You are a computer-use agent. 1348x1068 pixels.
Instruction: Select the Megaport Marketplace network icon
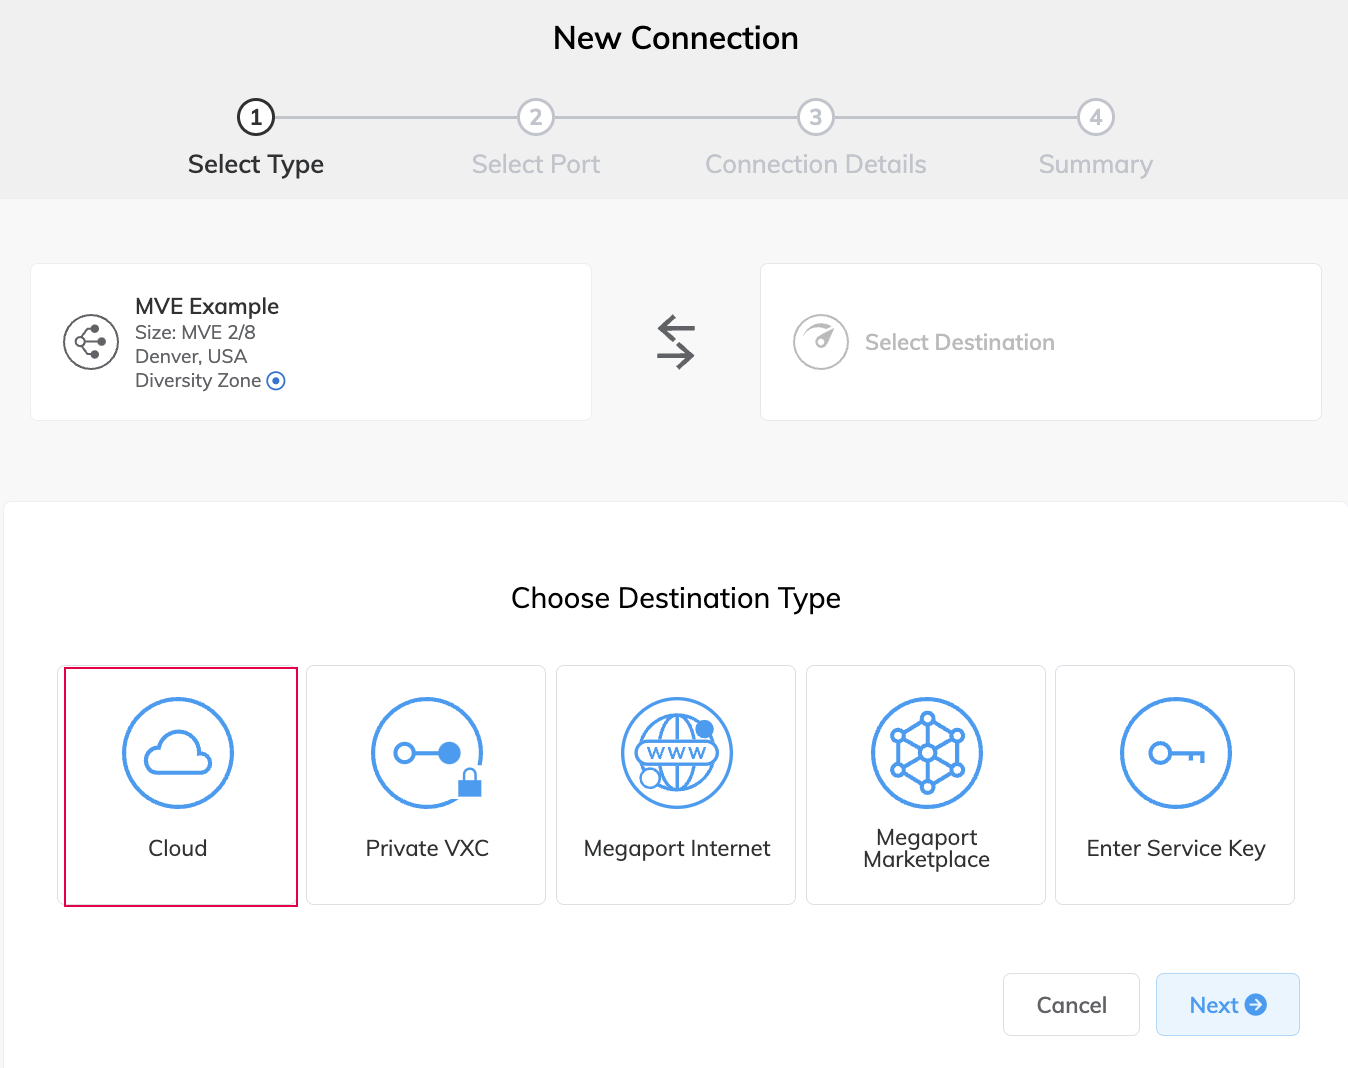click(925, 752)
